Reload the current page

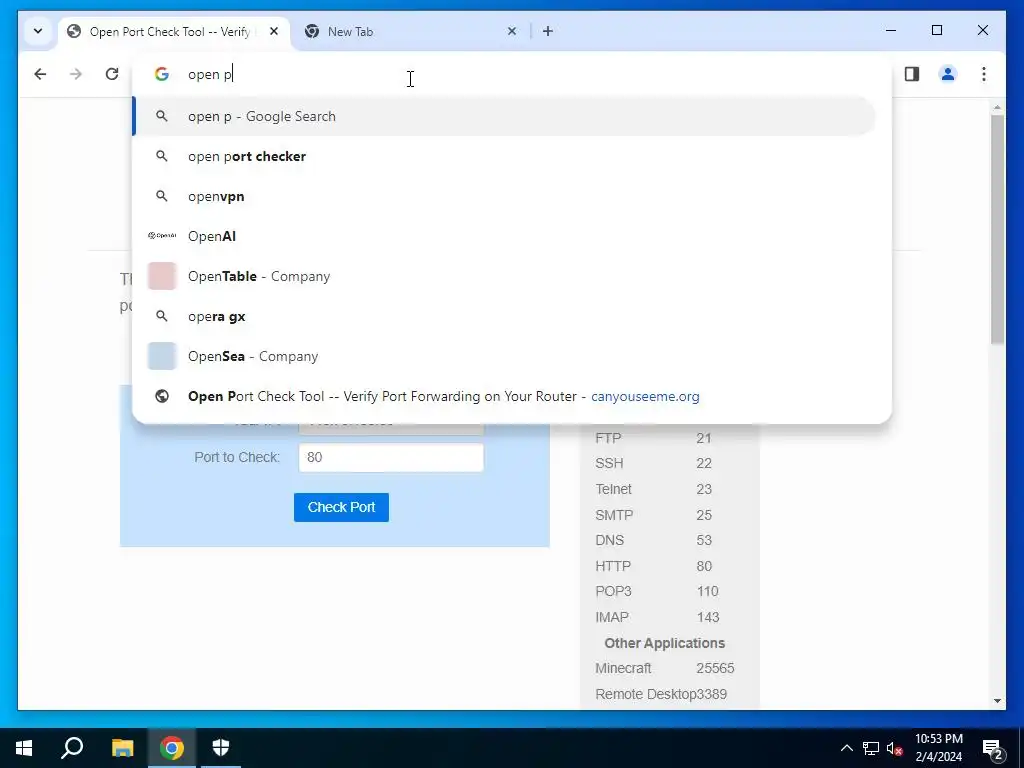pyautogui.click(x=112, y=74)
